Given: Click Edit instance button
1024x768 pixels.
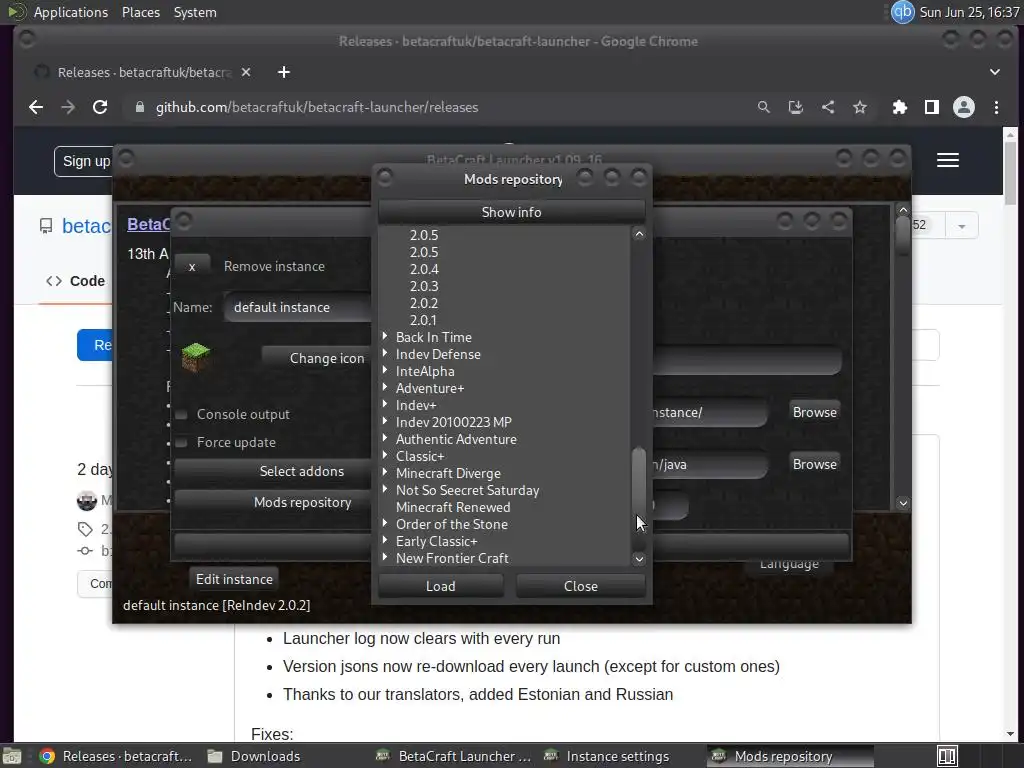Looking at the screenshot, I should click(234, 579).
